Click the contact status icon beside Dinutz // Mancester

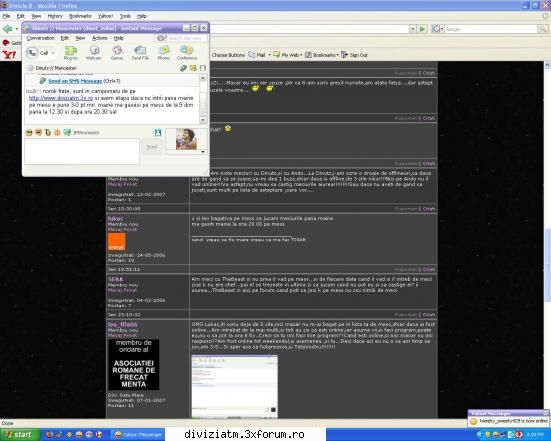pos(31,68)
